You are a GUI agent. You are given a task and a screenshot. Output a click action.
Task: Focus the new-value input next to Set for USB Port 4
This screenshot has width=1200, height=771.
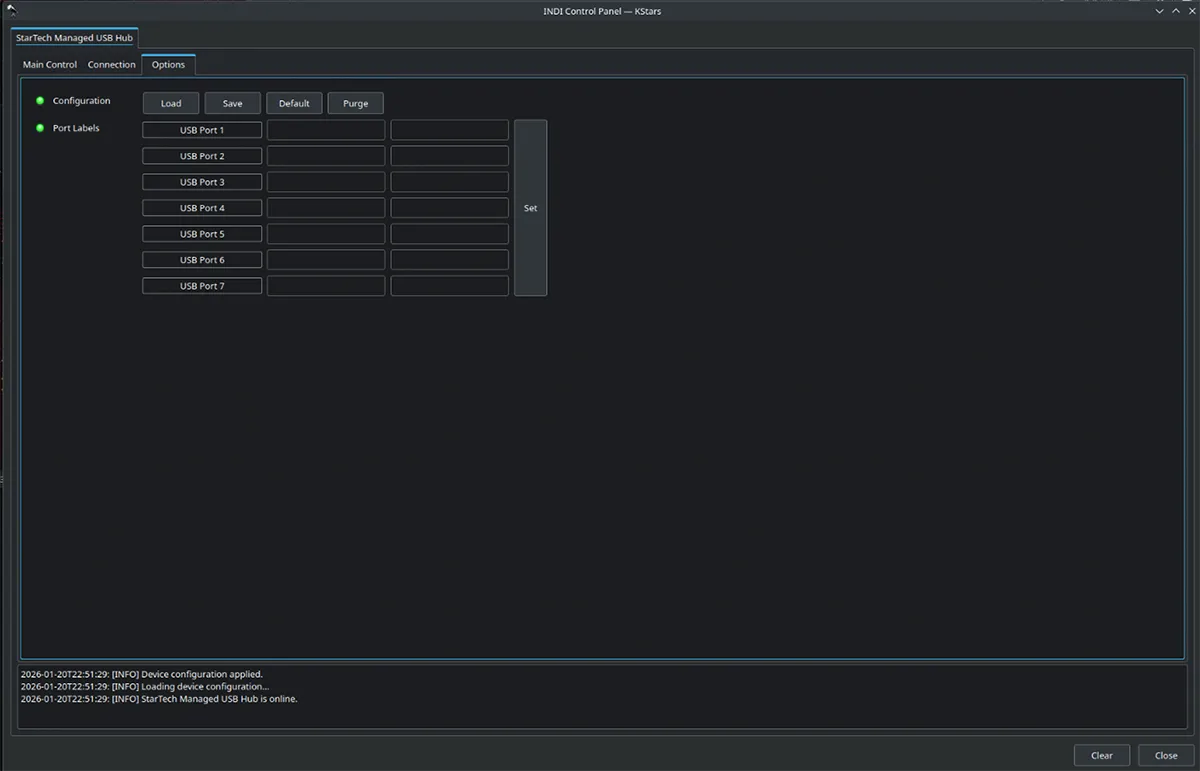tap(450, 208)
